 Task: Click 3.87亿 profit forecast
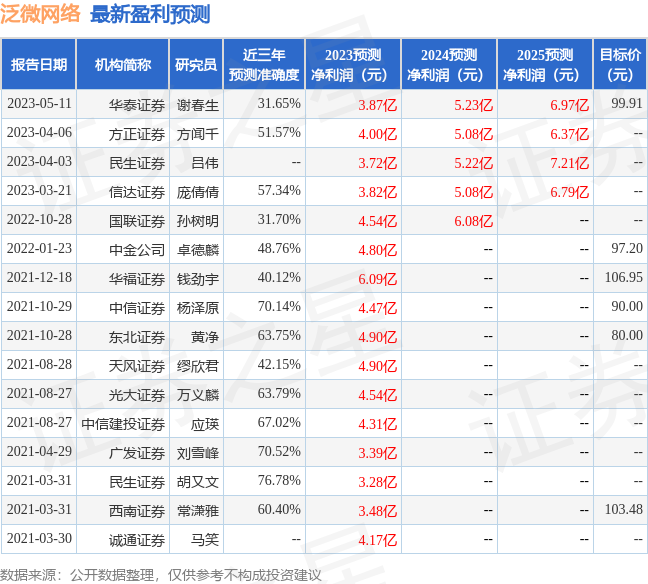pos(377,105)
